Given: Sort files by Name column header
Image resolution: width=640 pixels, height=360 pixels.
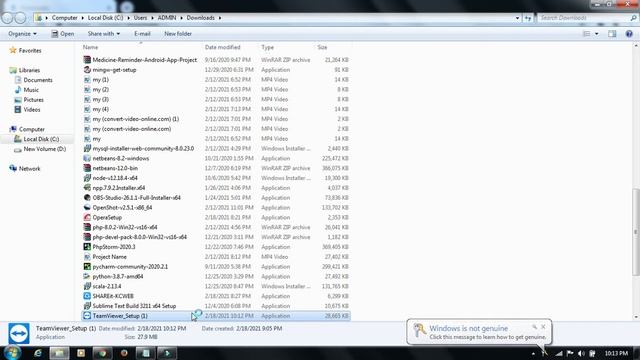Looking at the screenshot, I should tap(90, 47).
